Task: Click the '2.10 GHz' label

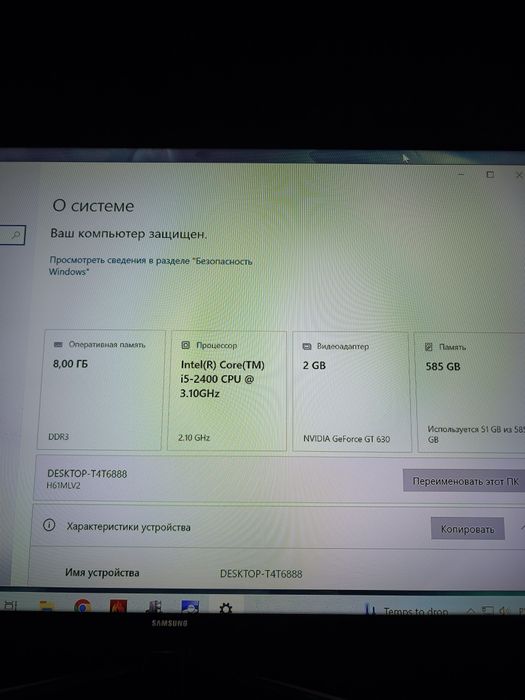Action: (x=194, y=438)
